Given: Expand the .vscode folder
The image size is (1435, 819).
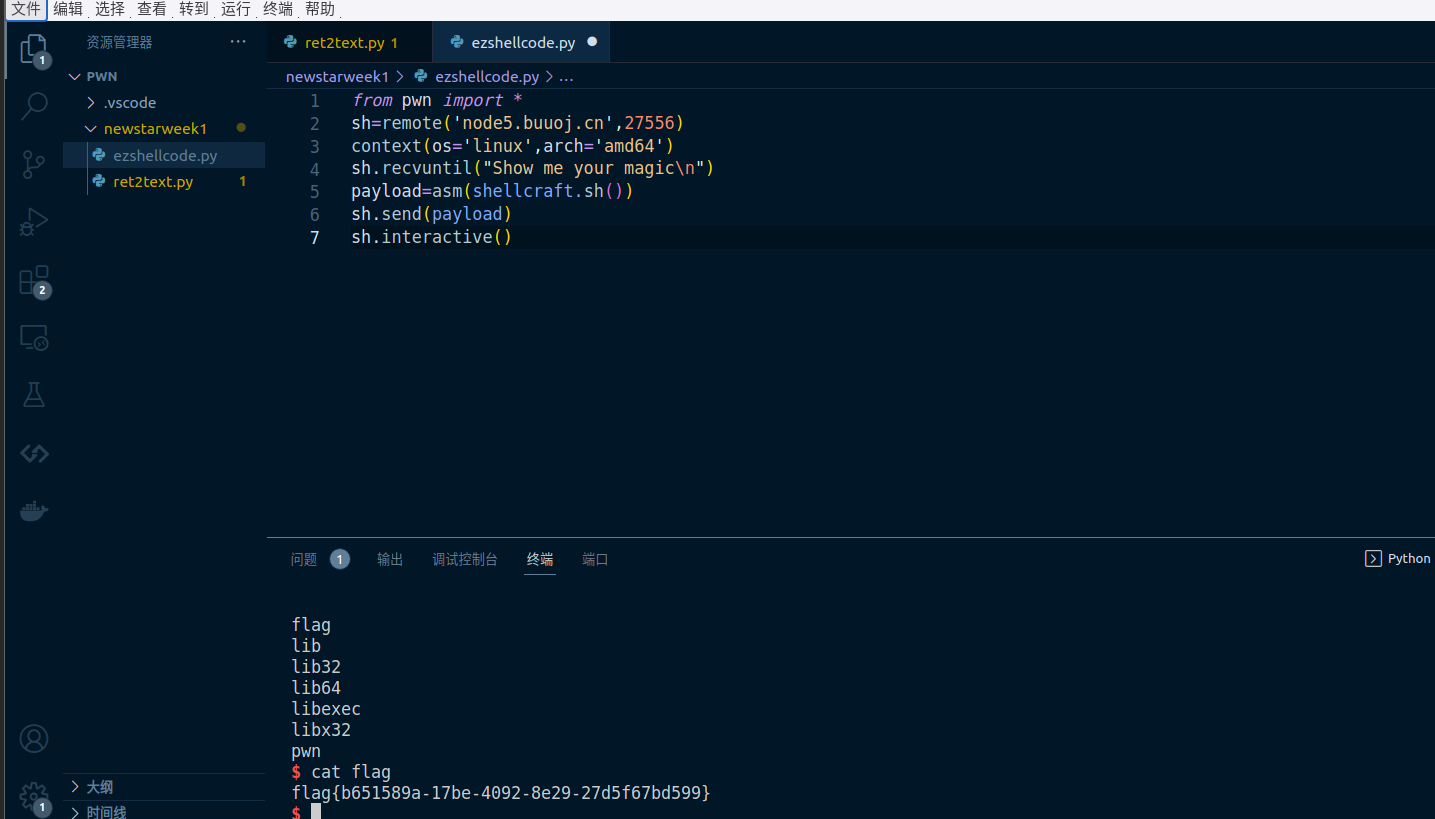Looking at the screenshot, I should point(92,103).
